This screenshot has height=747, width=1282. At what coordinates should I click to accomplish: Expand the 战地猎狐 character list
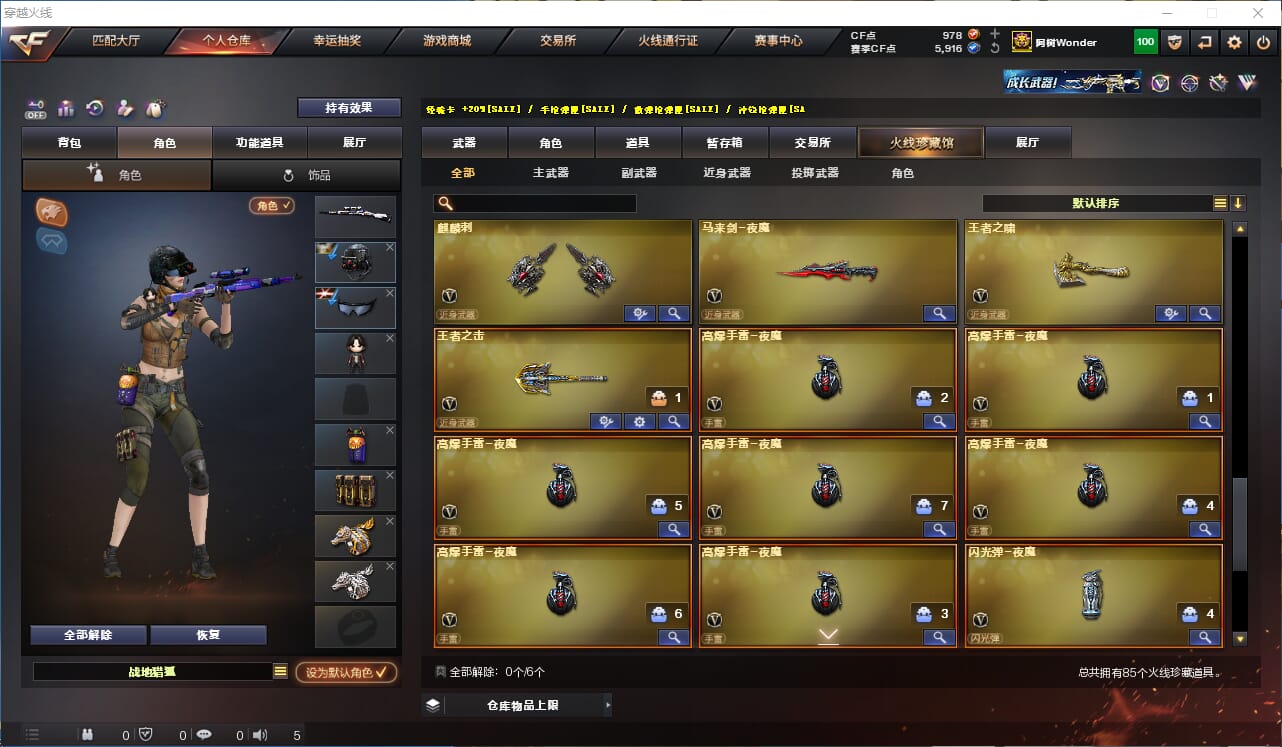280,672
